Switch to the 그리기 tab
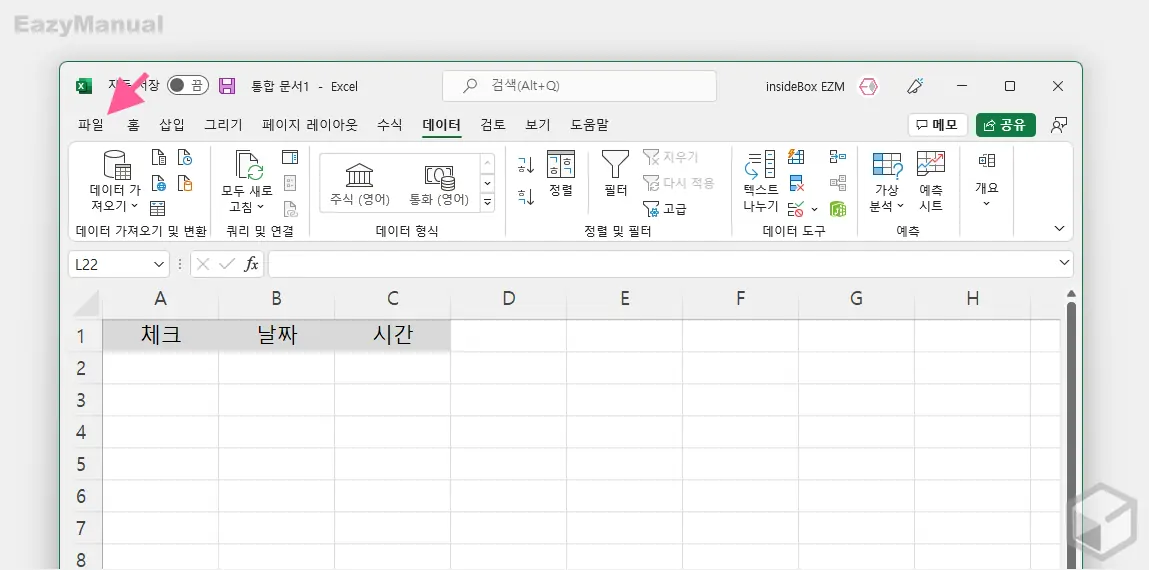 223,125
